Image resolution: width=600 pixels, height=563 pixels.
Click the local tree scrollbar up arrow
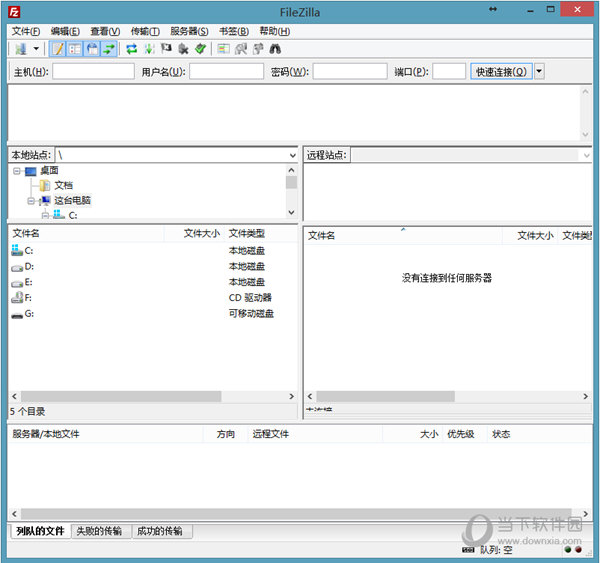(x=292, y=170)
